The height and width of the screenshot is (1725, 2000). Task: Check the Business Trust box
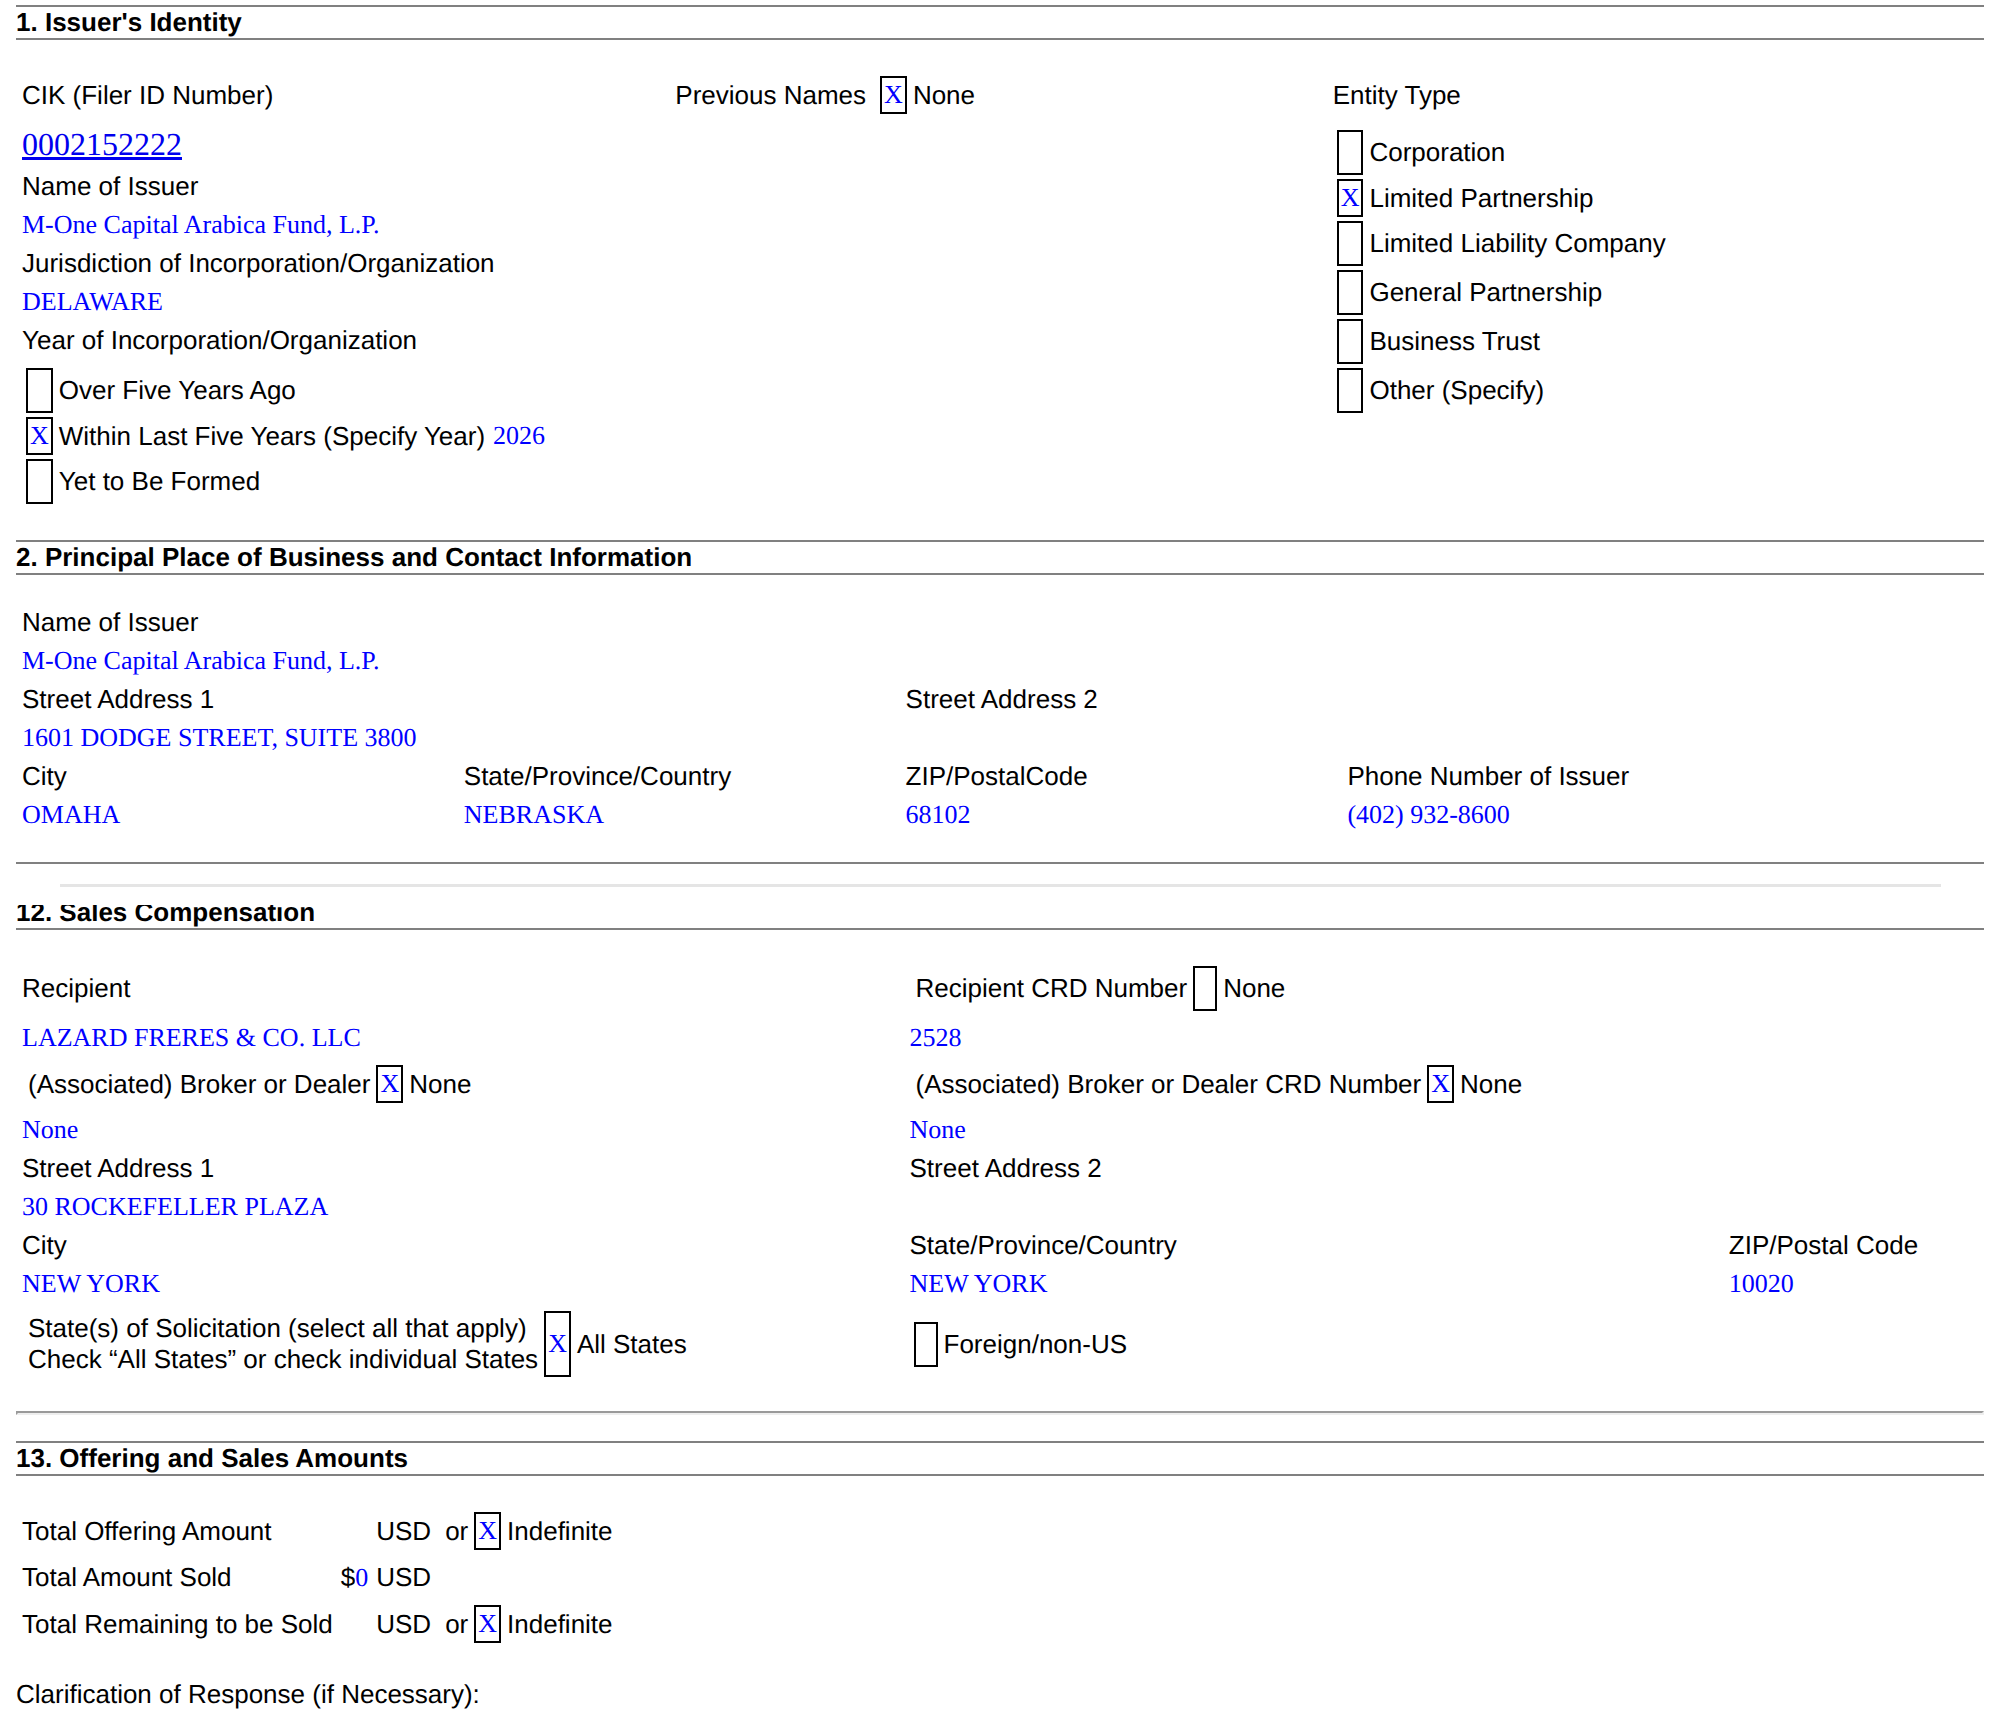point(1349,341)
